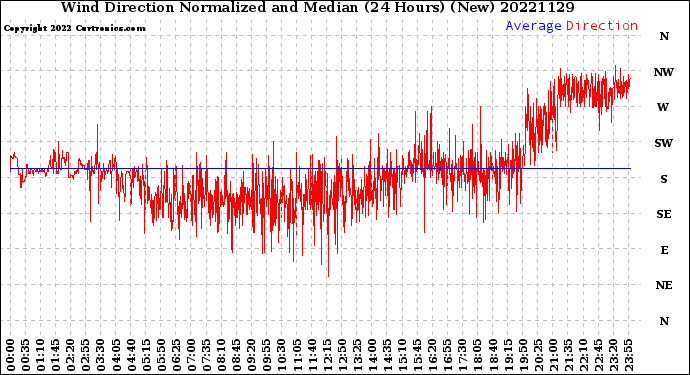Click the 14:00 time label
This screenshot has height=375, width=690.
(x=372, y=355)
